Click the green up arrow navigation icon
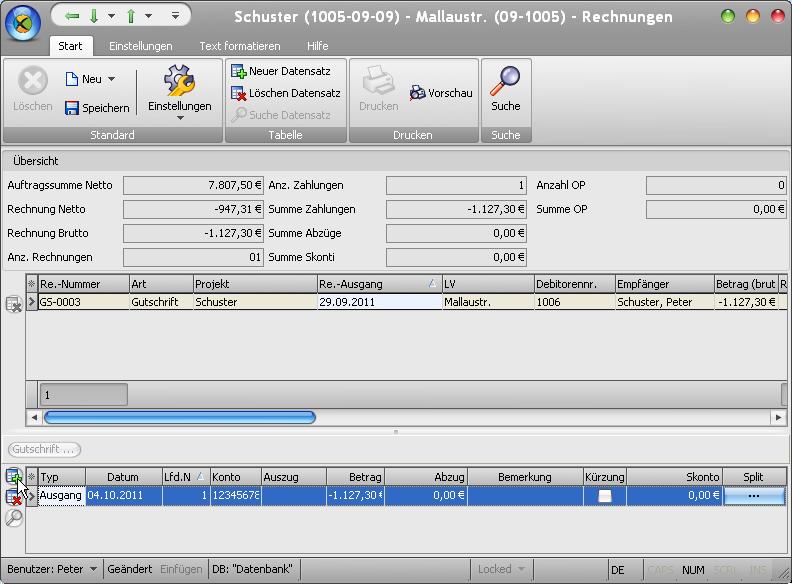792x584 pixels. [x=131, y=16]
